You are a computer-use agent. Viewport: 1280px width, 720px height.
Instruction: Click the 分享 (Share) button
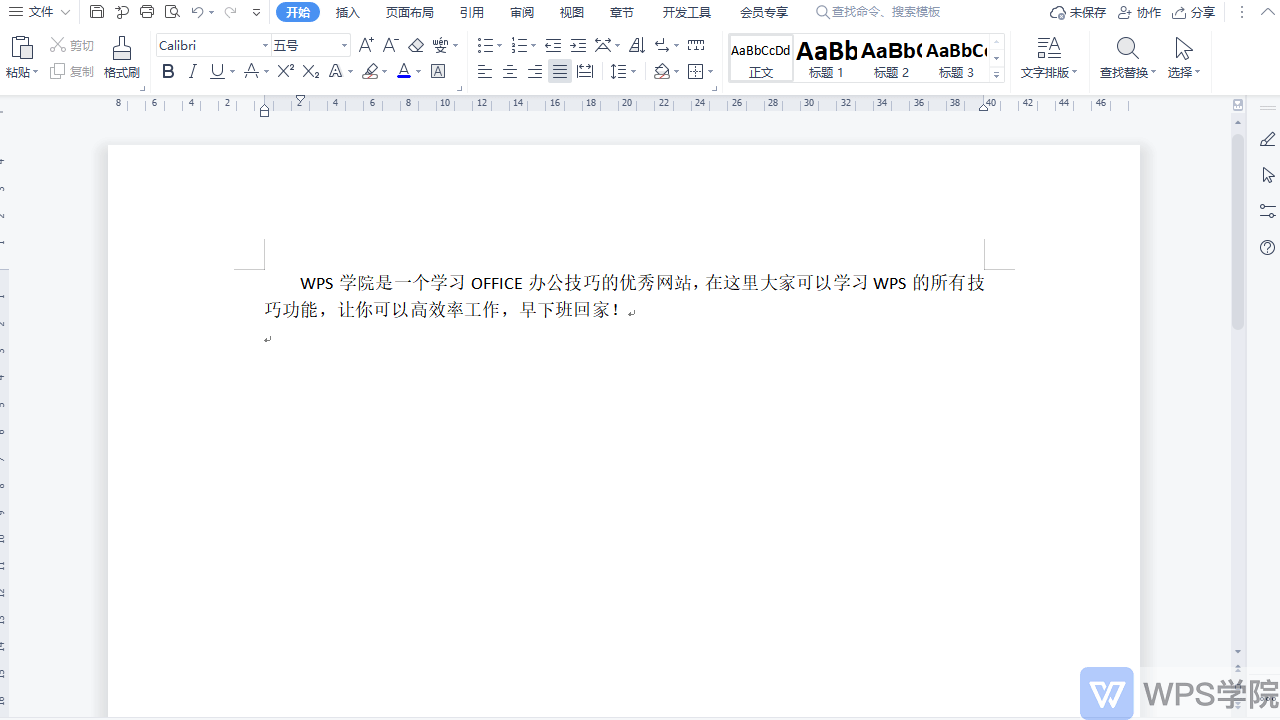click(x=1194, y=12)
